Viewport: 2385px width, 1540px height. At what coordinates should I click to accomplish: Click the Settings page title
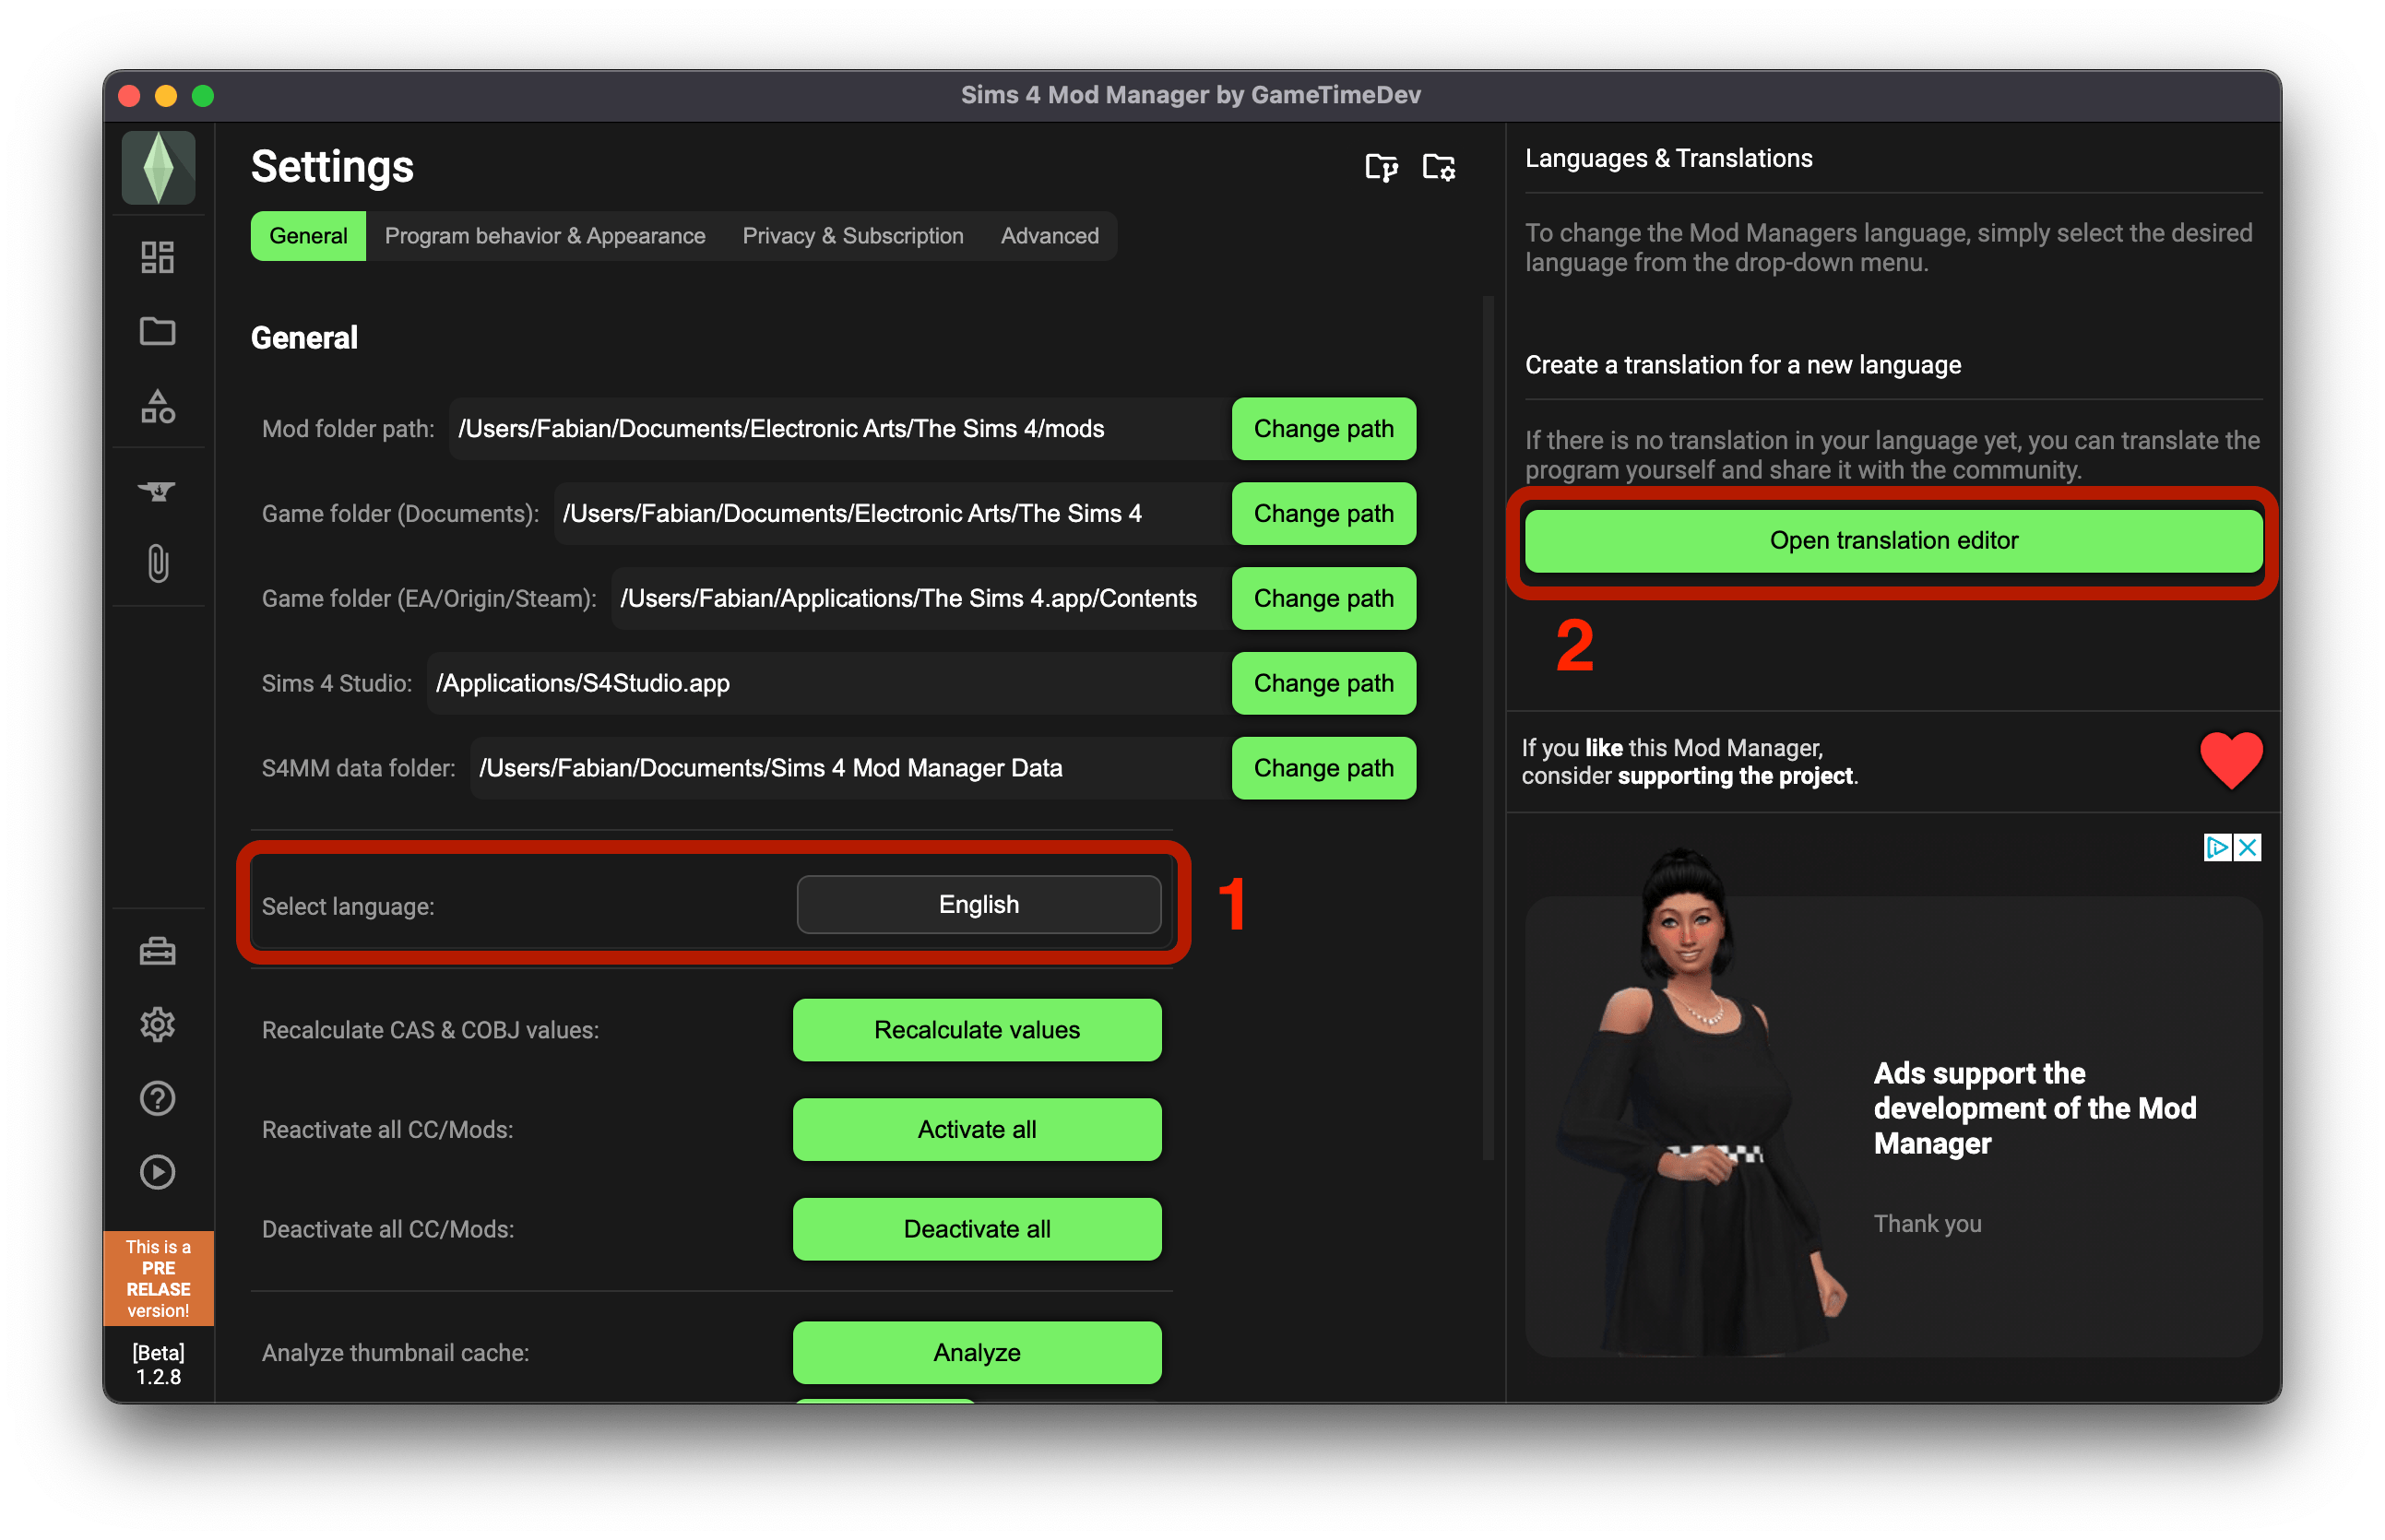(x=332, y=167)
